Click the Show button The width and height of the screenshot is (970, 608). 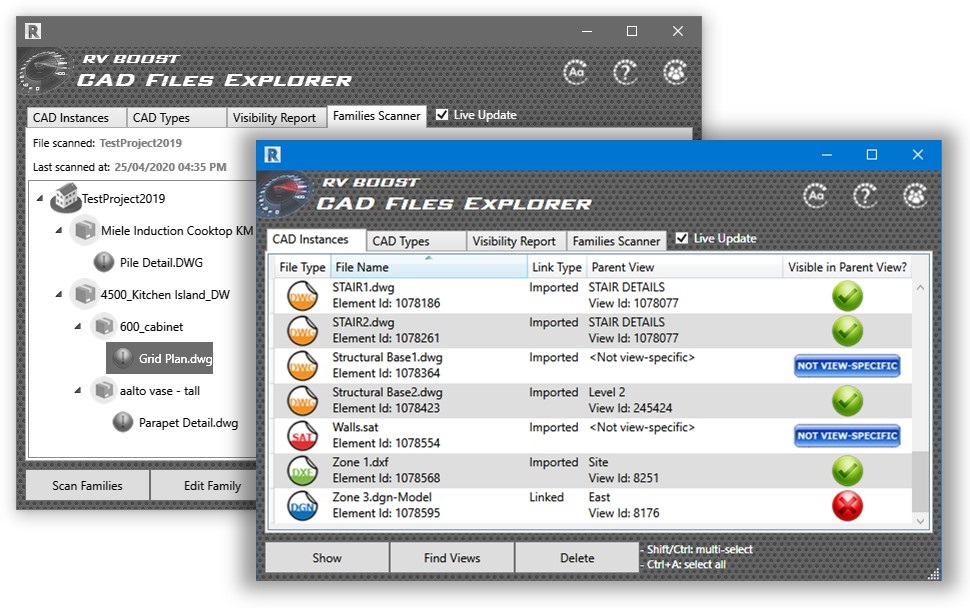(327, 558)
